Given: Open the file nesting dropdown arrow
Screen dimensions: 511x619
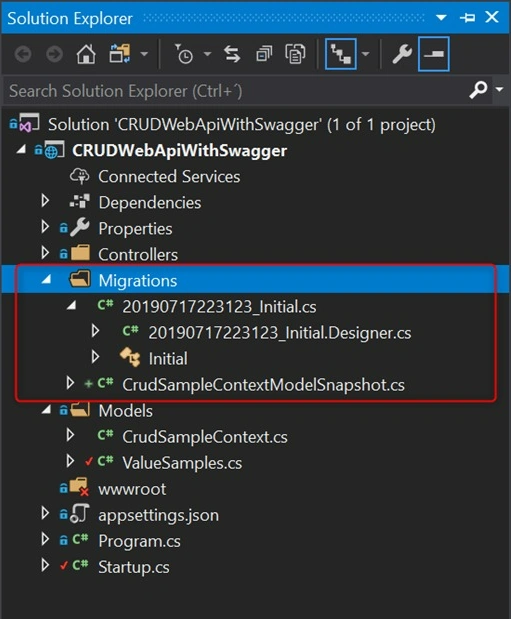Looking at the screenshot, I should coord(366,54).
